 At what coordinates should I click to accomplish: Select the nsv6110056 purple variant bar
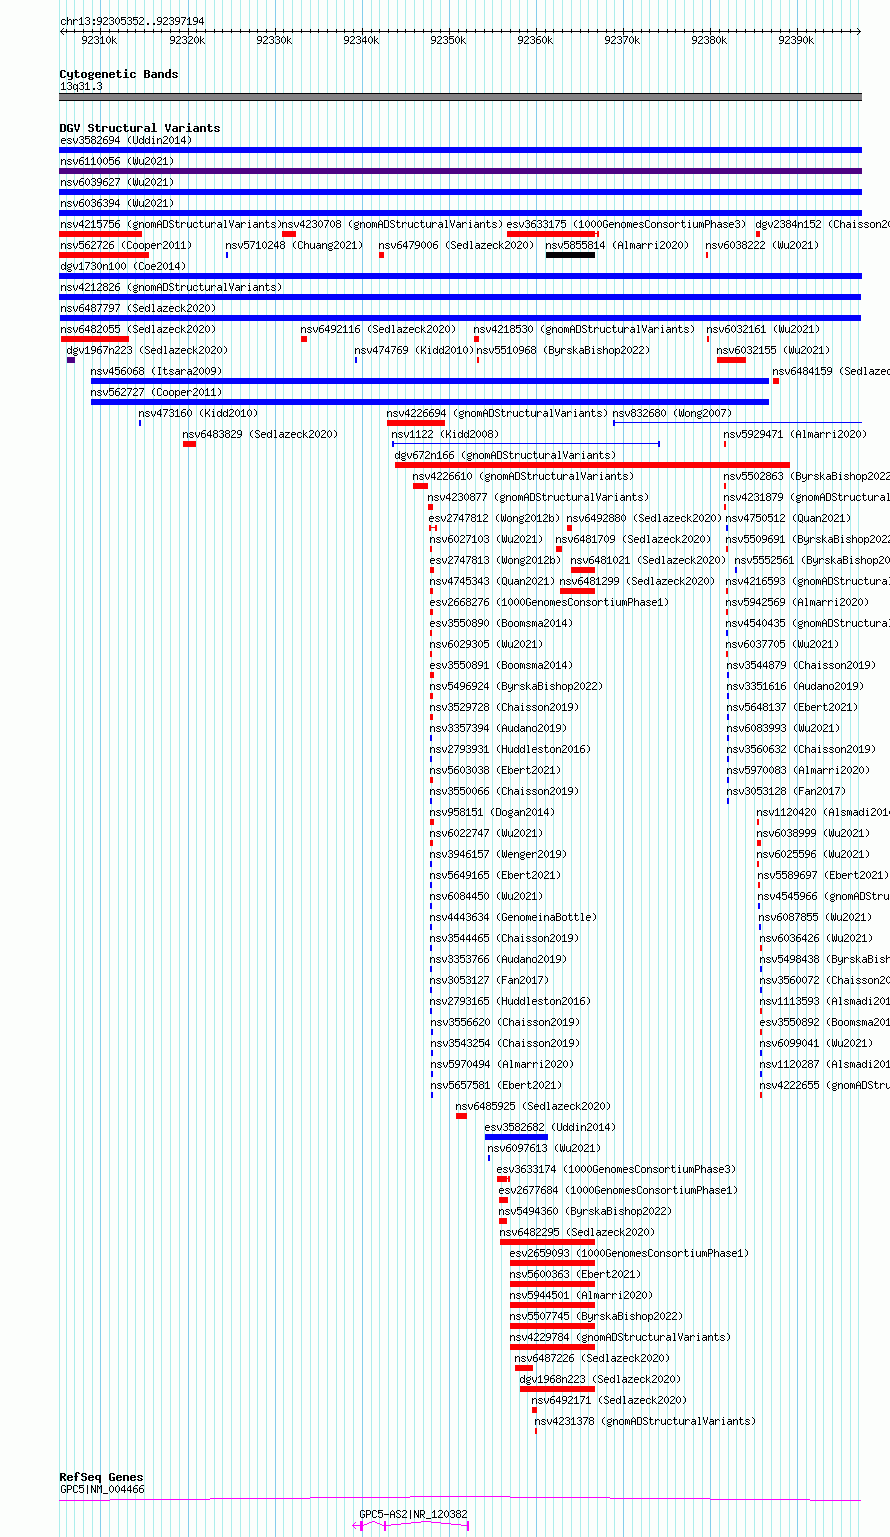tap(461, 171)
